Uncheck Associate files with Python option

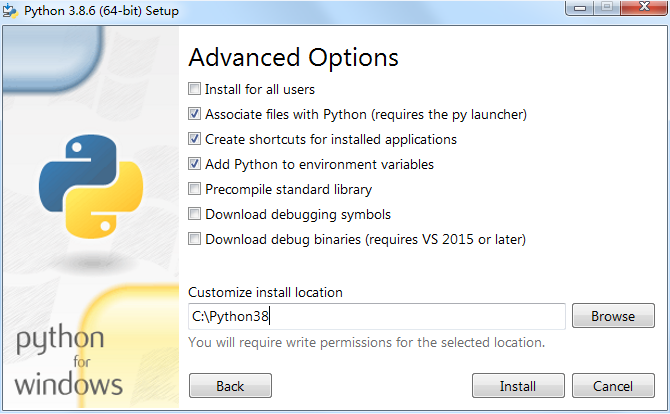coord(195,114)
